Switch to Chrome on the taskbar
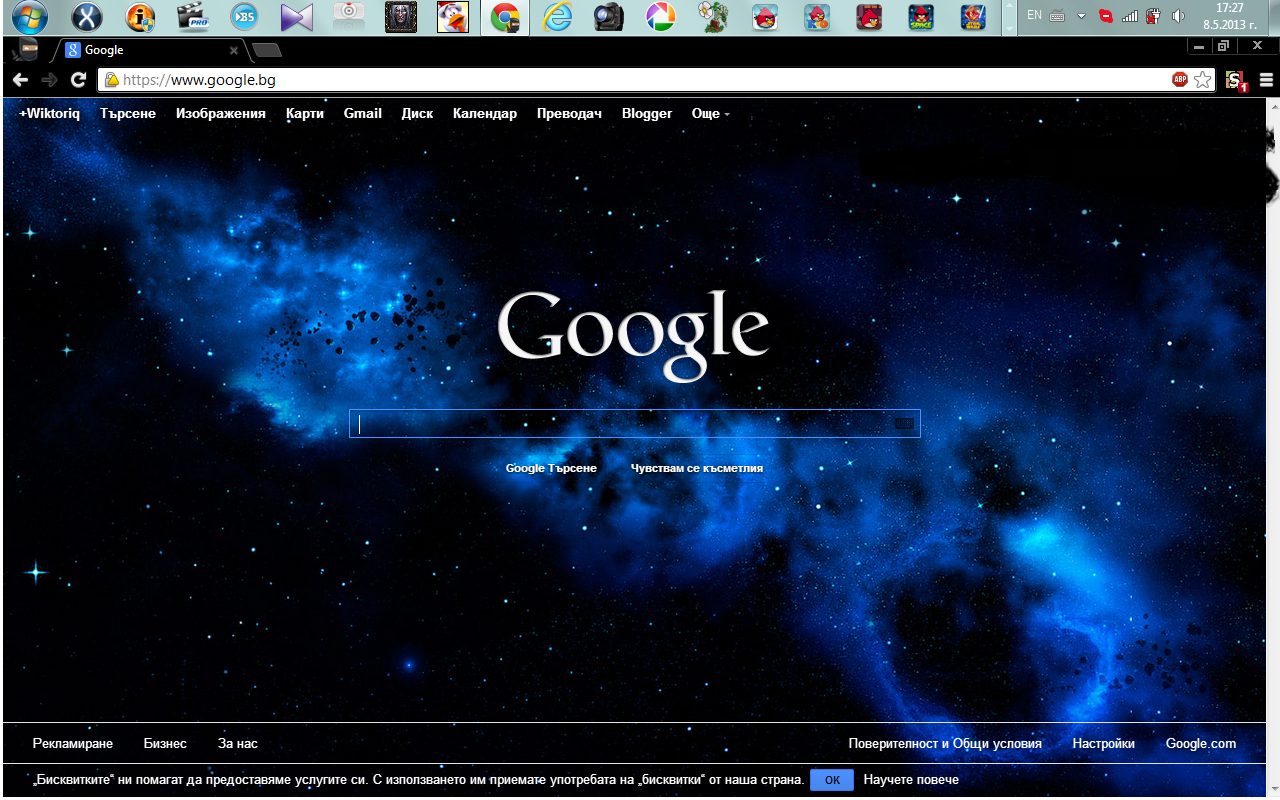 [x=505, y=17]
